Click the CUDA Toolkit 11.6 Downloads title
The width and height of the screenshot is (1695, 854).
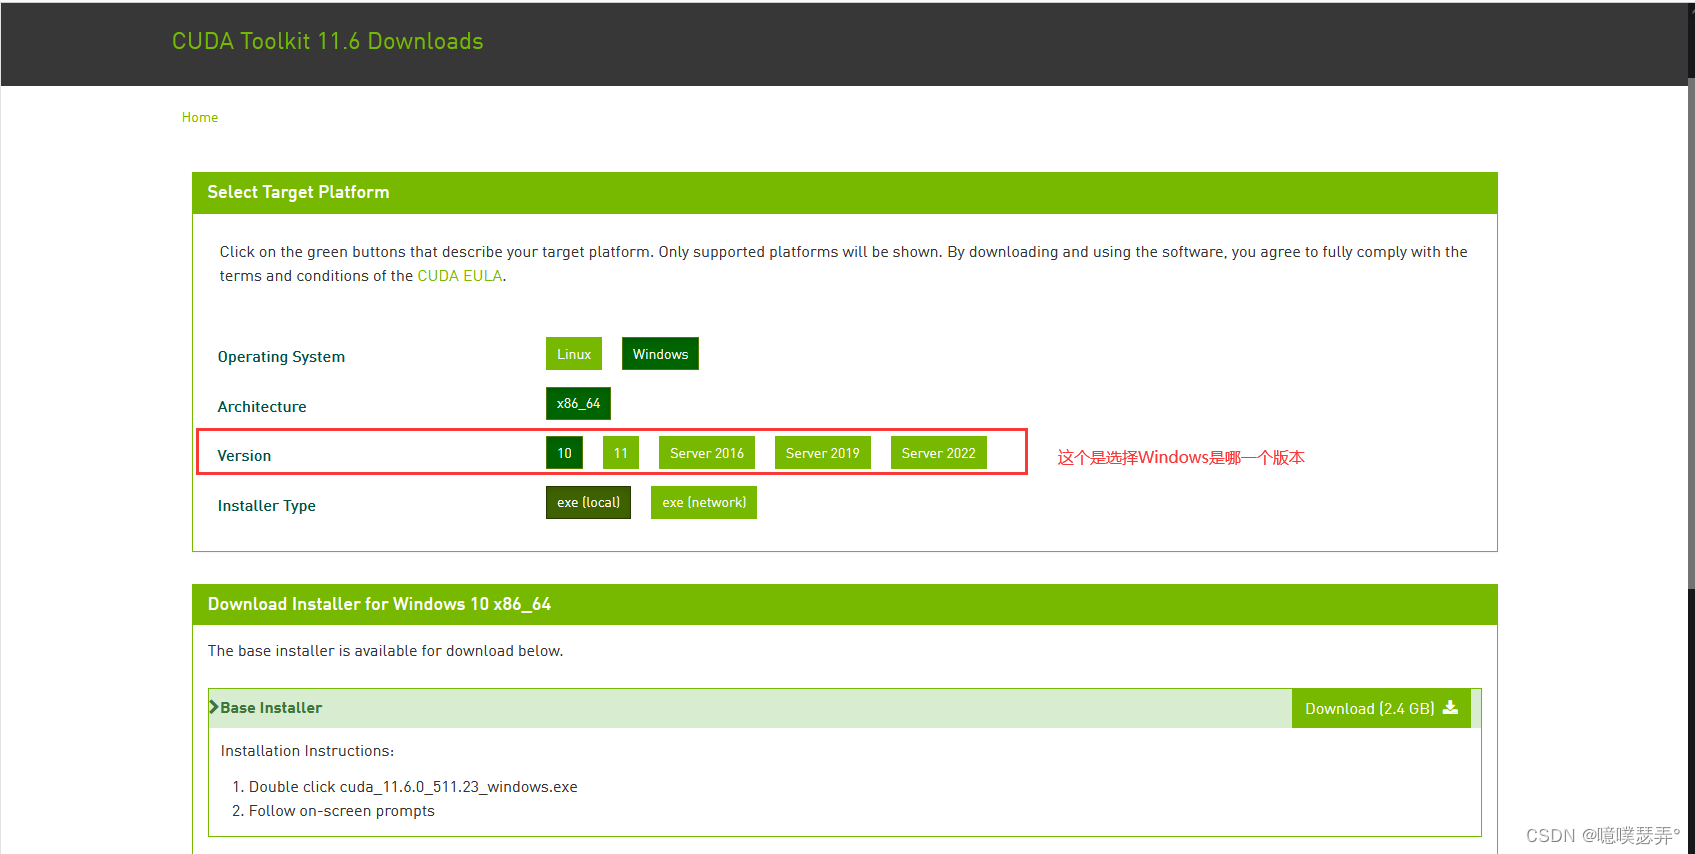tap(328, 41)
